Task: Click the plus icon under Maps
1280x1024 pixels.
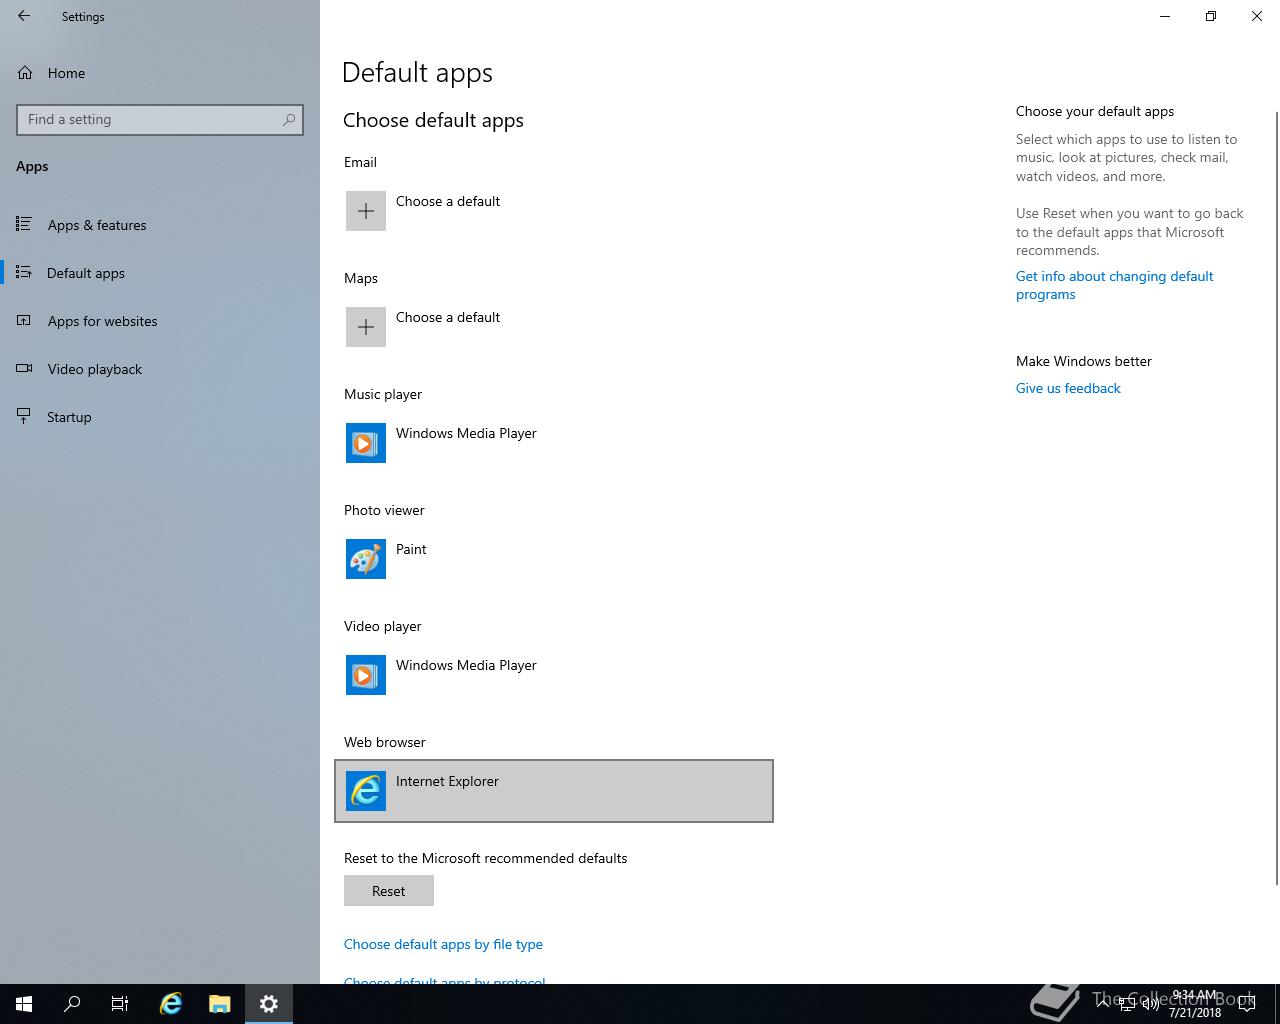Action: (366, 327)
